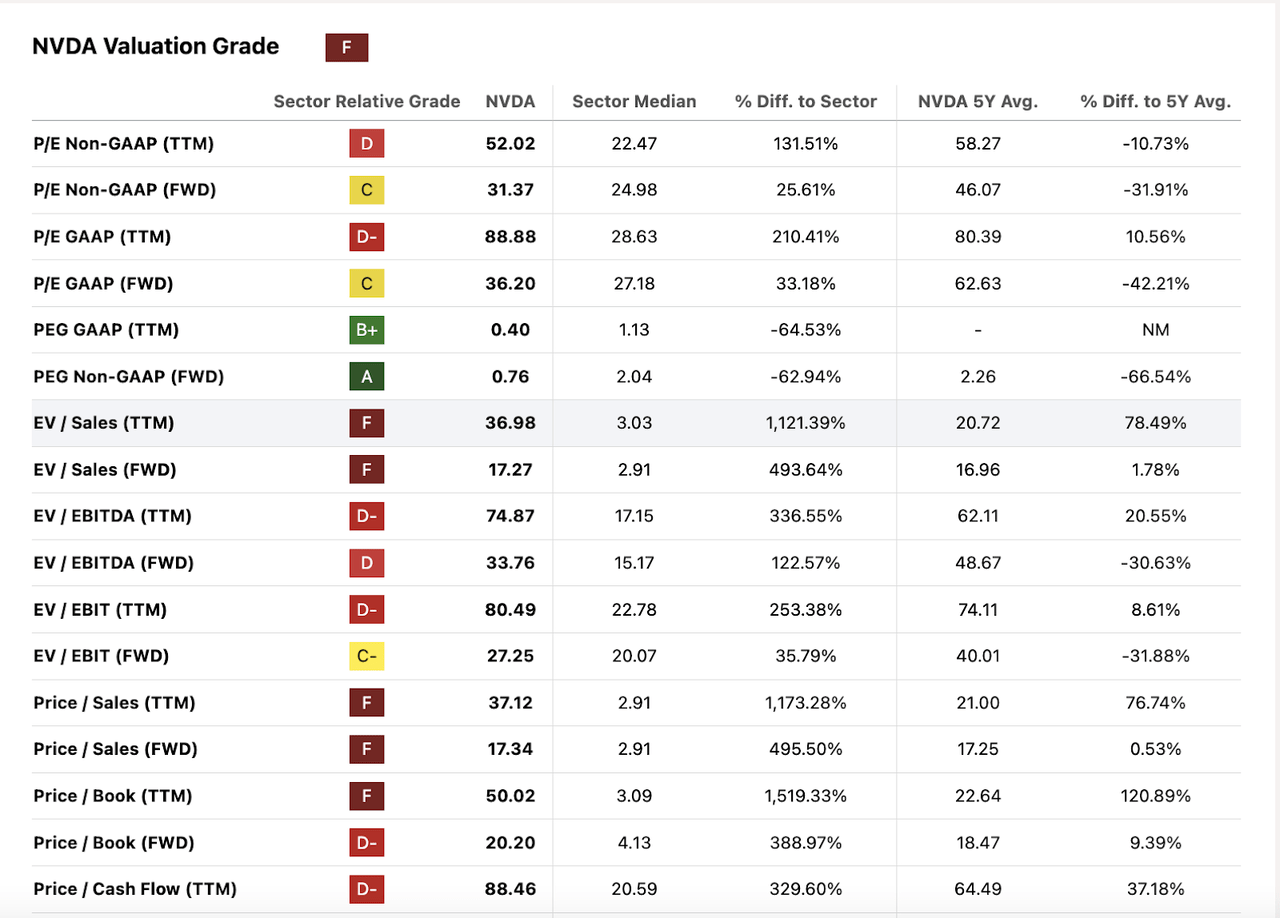Open the P/E GAAP (FWD) metric

[x=103, y=284]
